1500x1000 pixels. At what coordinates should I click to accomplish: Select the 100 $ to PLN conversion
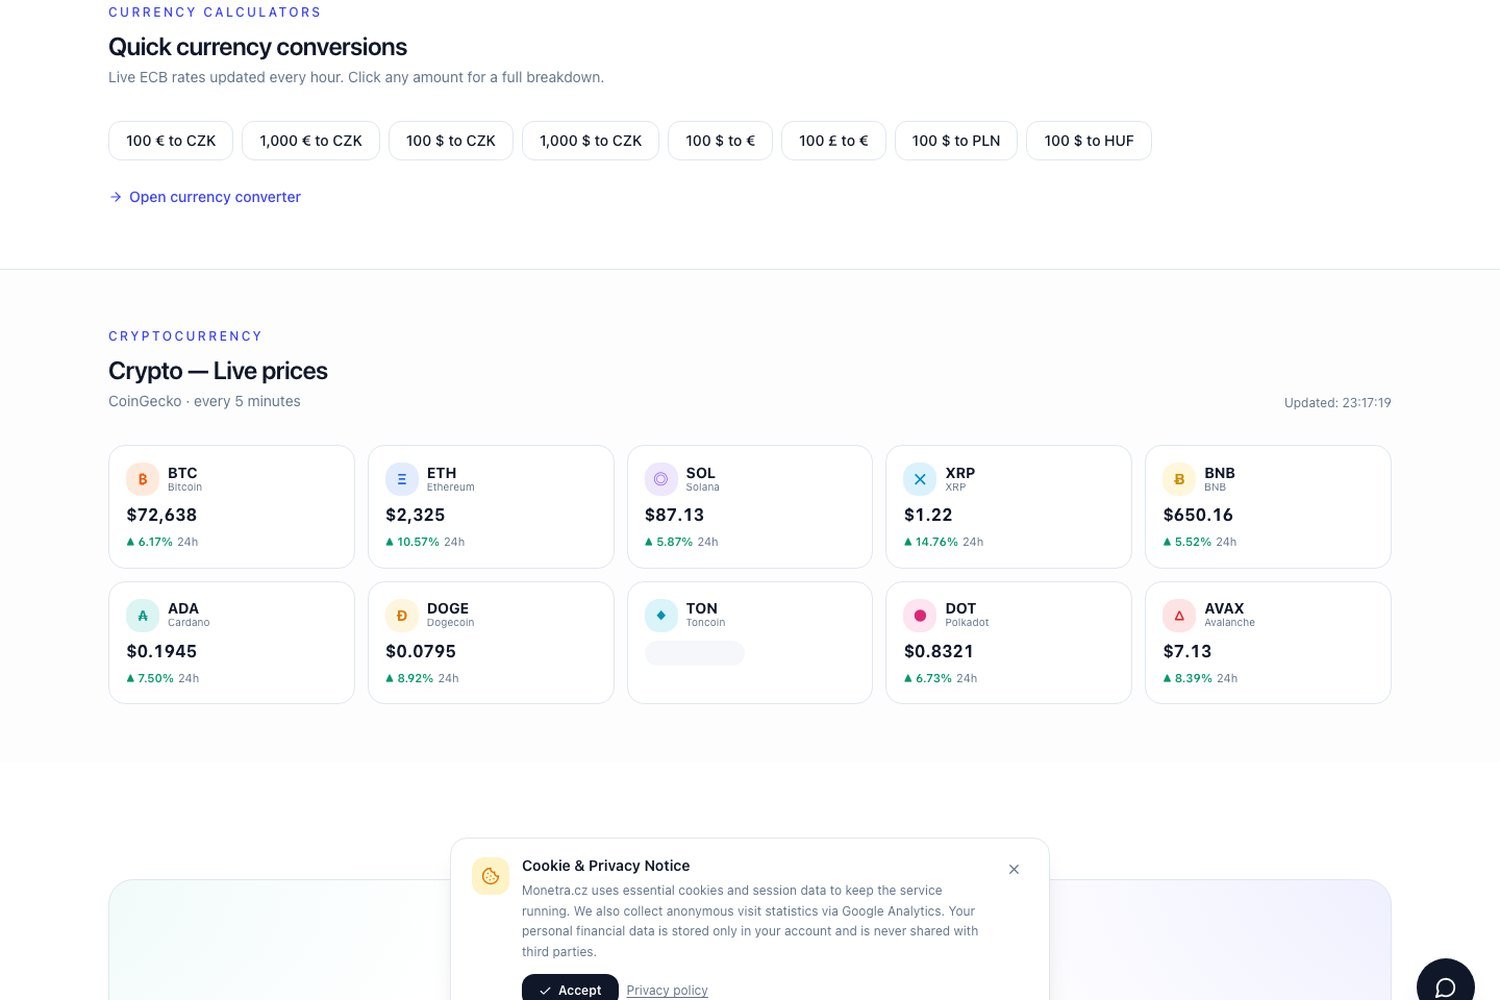pyautogui.click(x=956, y=141)
